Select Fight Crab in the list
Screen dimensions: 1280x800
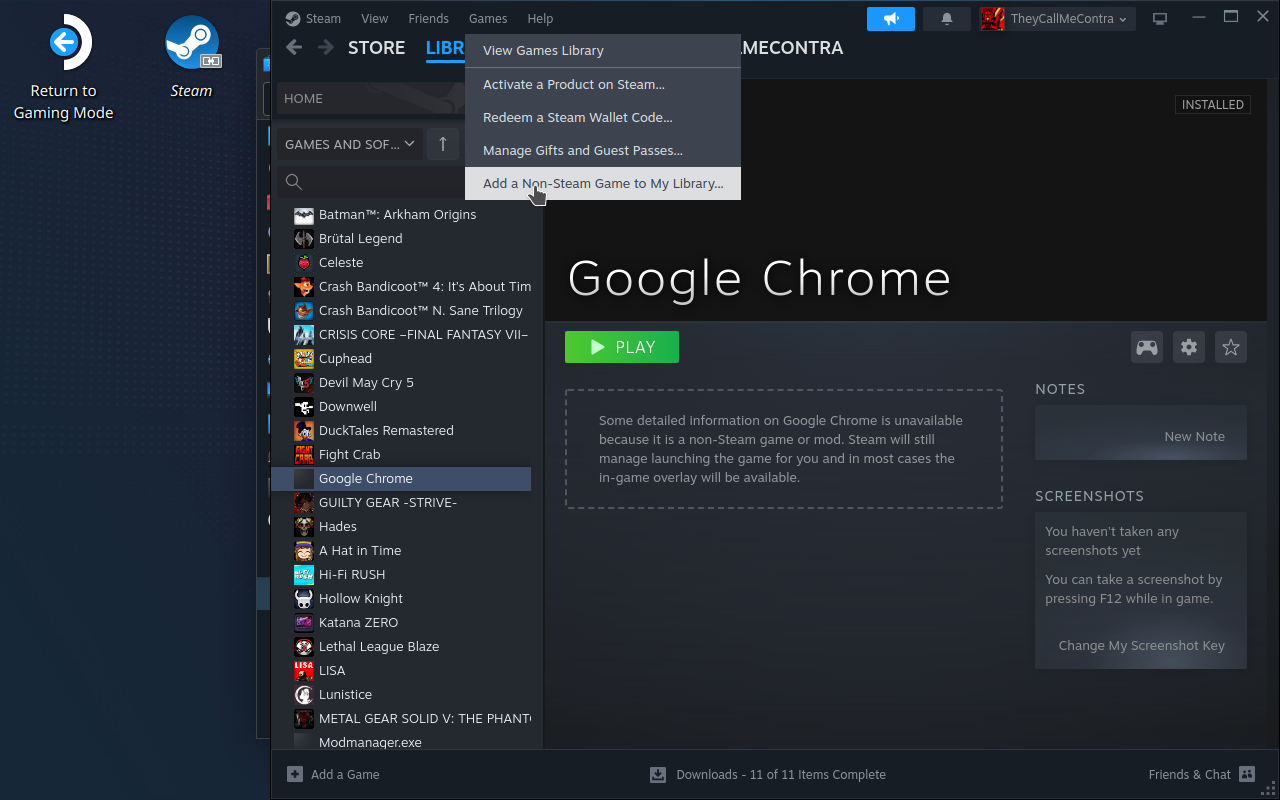[401, 454]
